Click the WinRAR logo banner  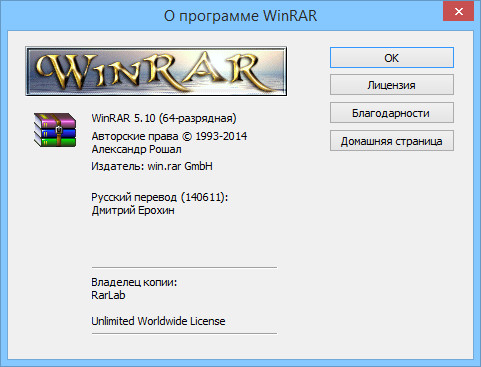click(x=156, y=71)
